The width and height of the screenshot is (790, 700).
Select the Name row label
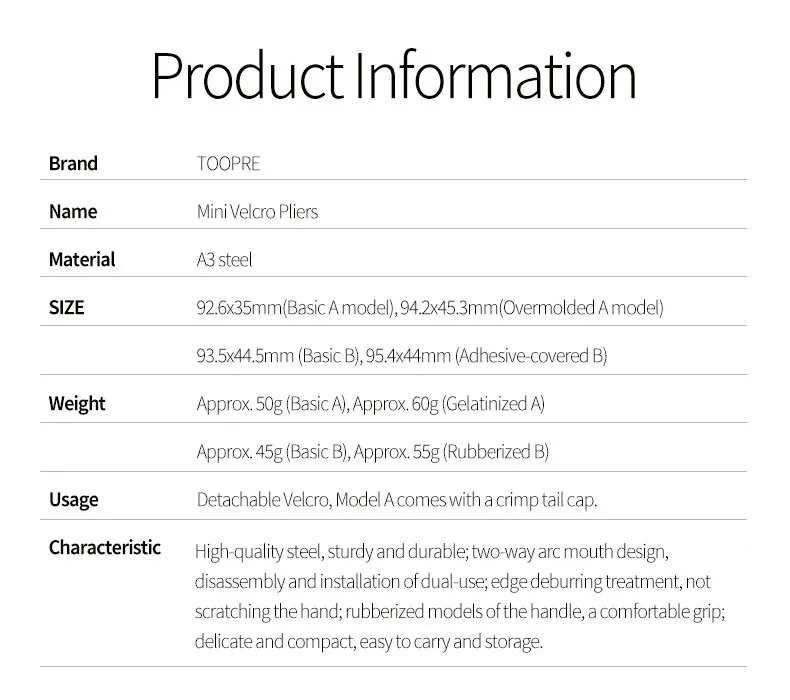(73, 212)
